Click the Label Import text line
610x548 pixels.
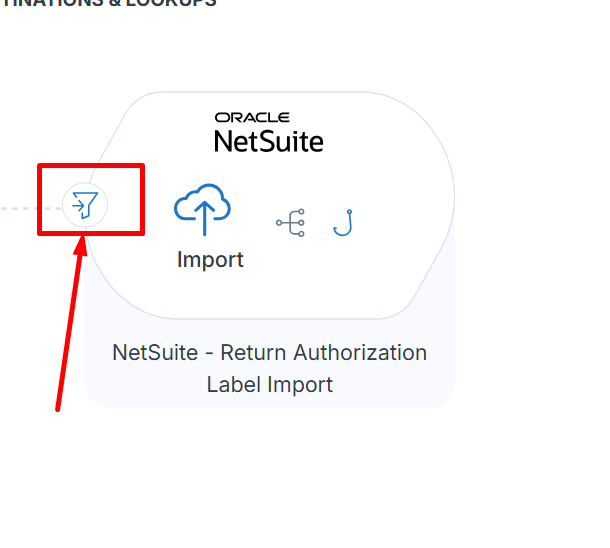pos(270,385)
